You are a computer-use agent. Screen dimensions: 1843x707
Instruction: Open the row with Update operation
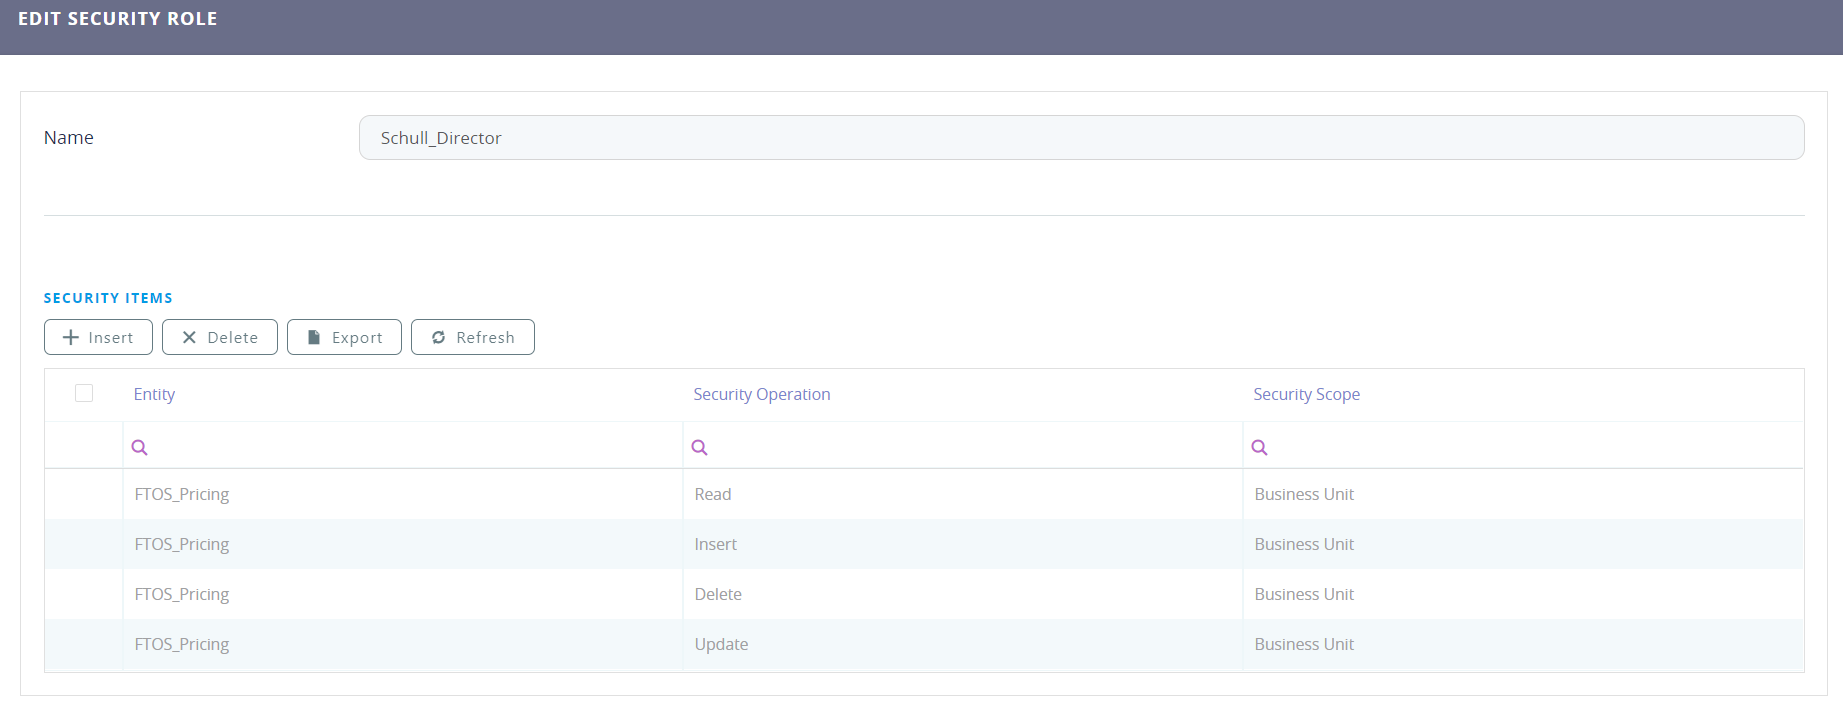tap(721, 644)
